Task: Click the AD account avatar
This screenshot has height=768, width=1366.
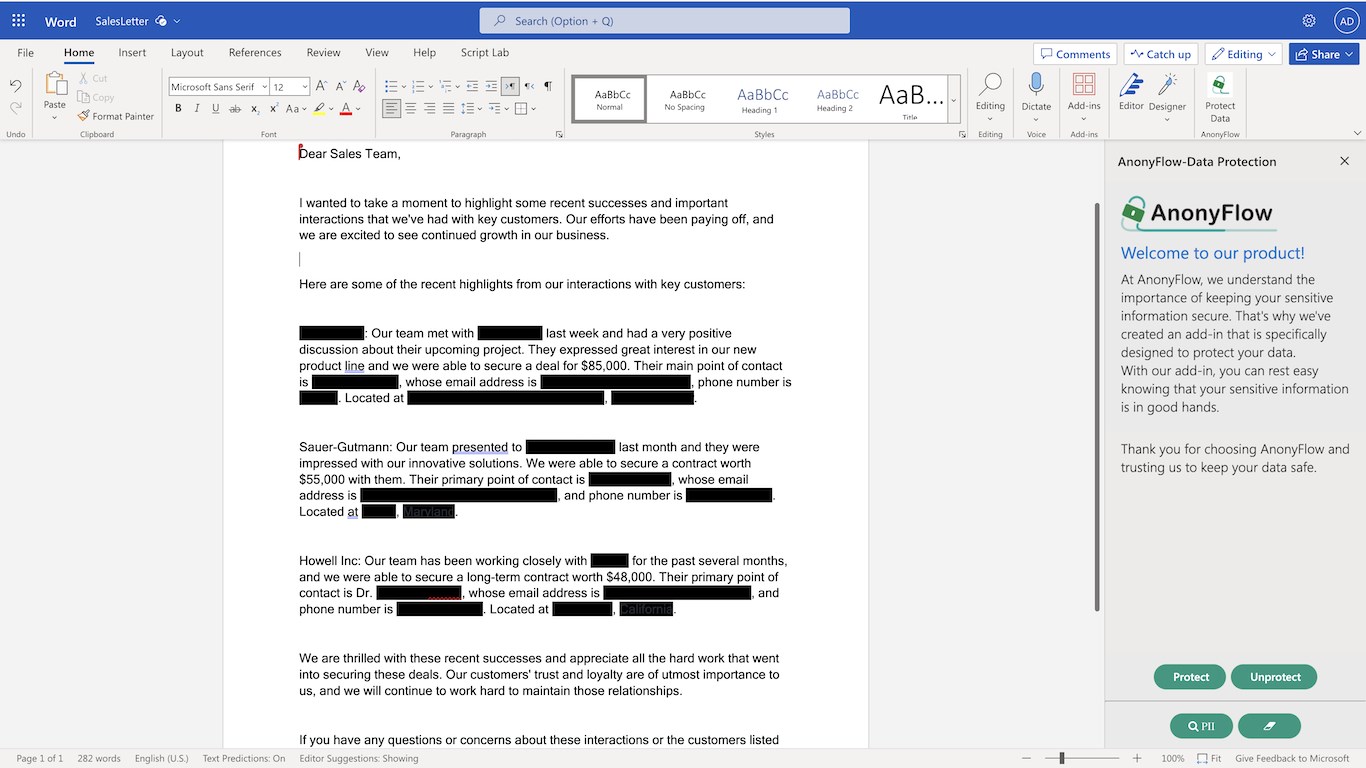Action: coord(1345,21)
